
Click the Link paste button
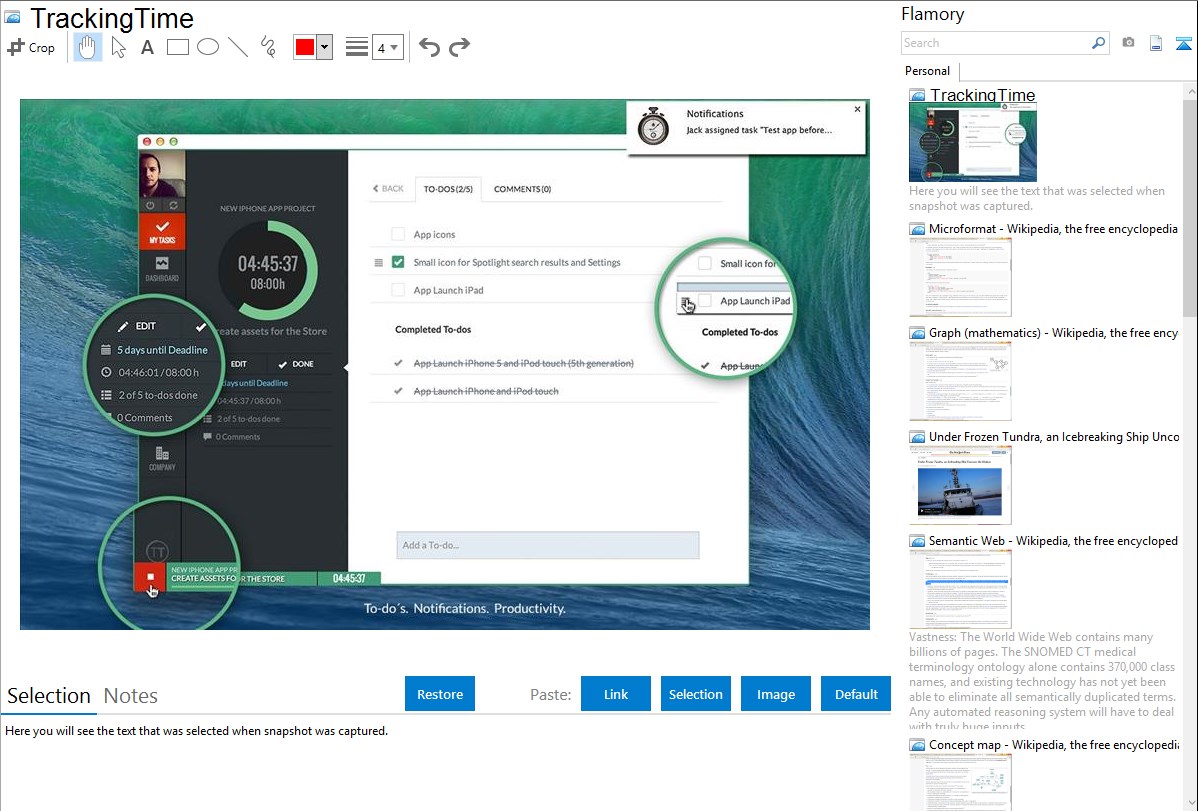pyautogui.click(x=616, y=694)
